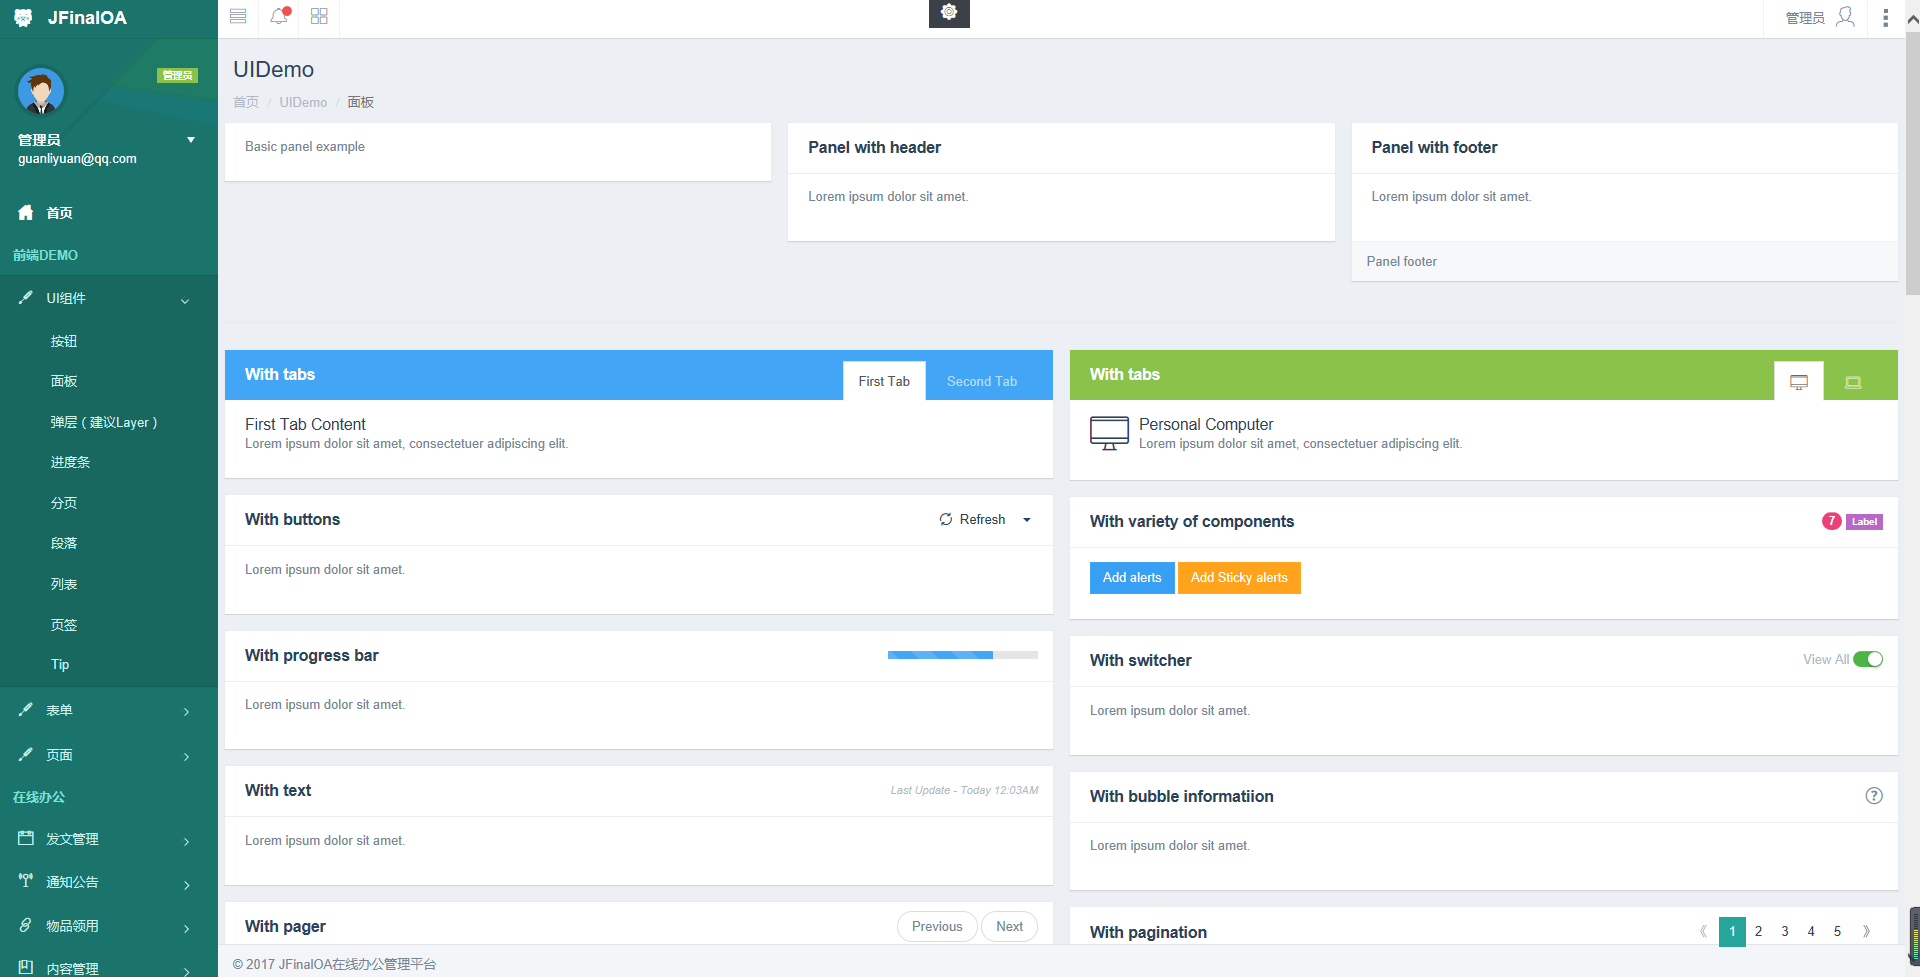The image size is (1920, 977).
Task: Click the home icon beside 首页
Action: click(26, 212)
